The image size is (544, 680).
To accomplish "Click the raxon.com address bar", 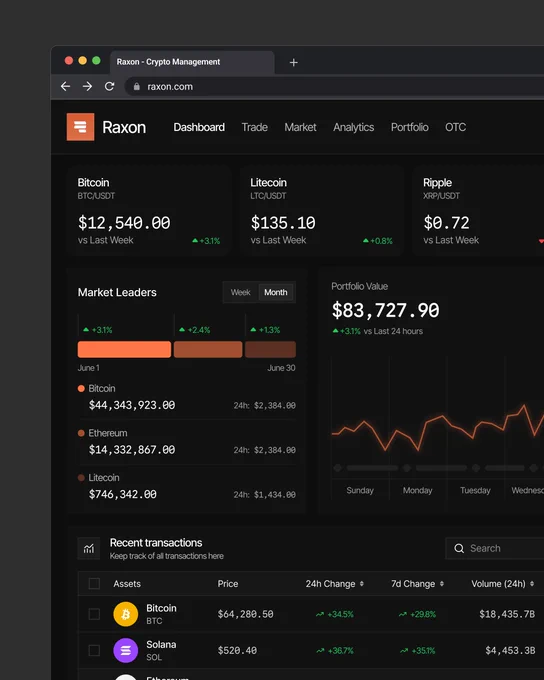I will click(x=334, y=86).
